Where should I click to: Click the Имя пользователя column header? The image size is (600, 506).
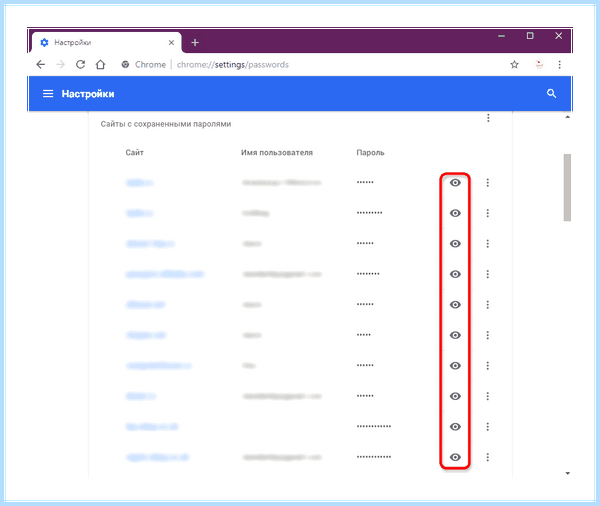click(x=277, y=153)
